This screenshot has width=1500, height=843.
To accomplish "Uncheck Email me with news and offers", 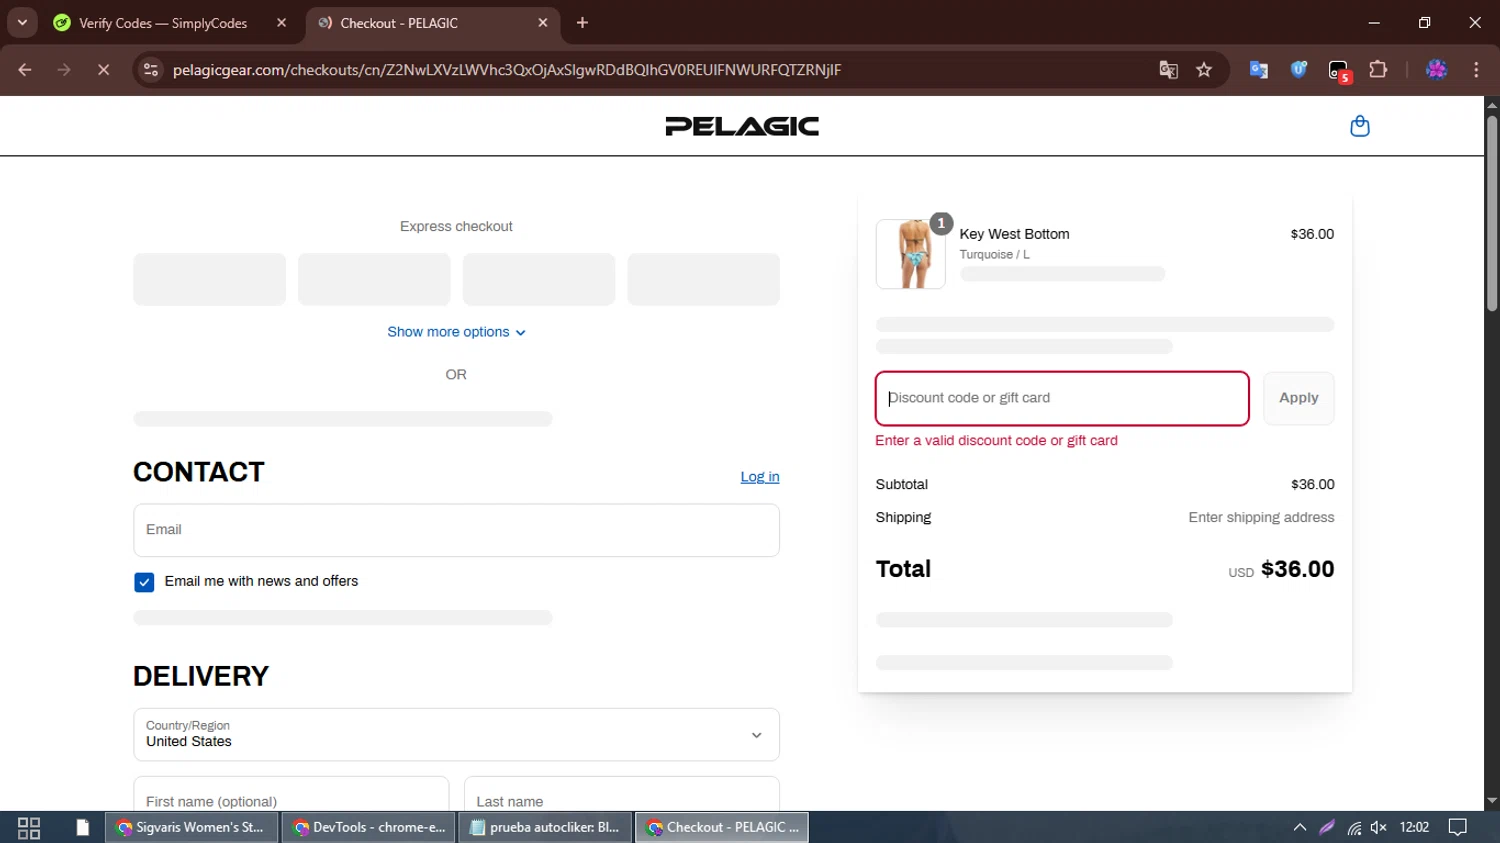I will pos(144,582).
